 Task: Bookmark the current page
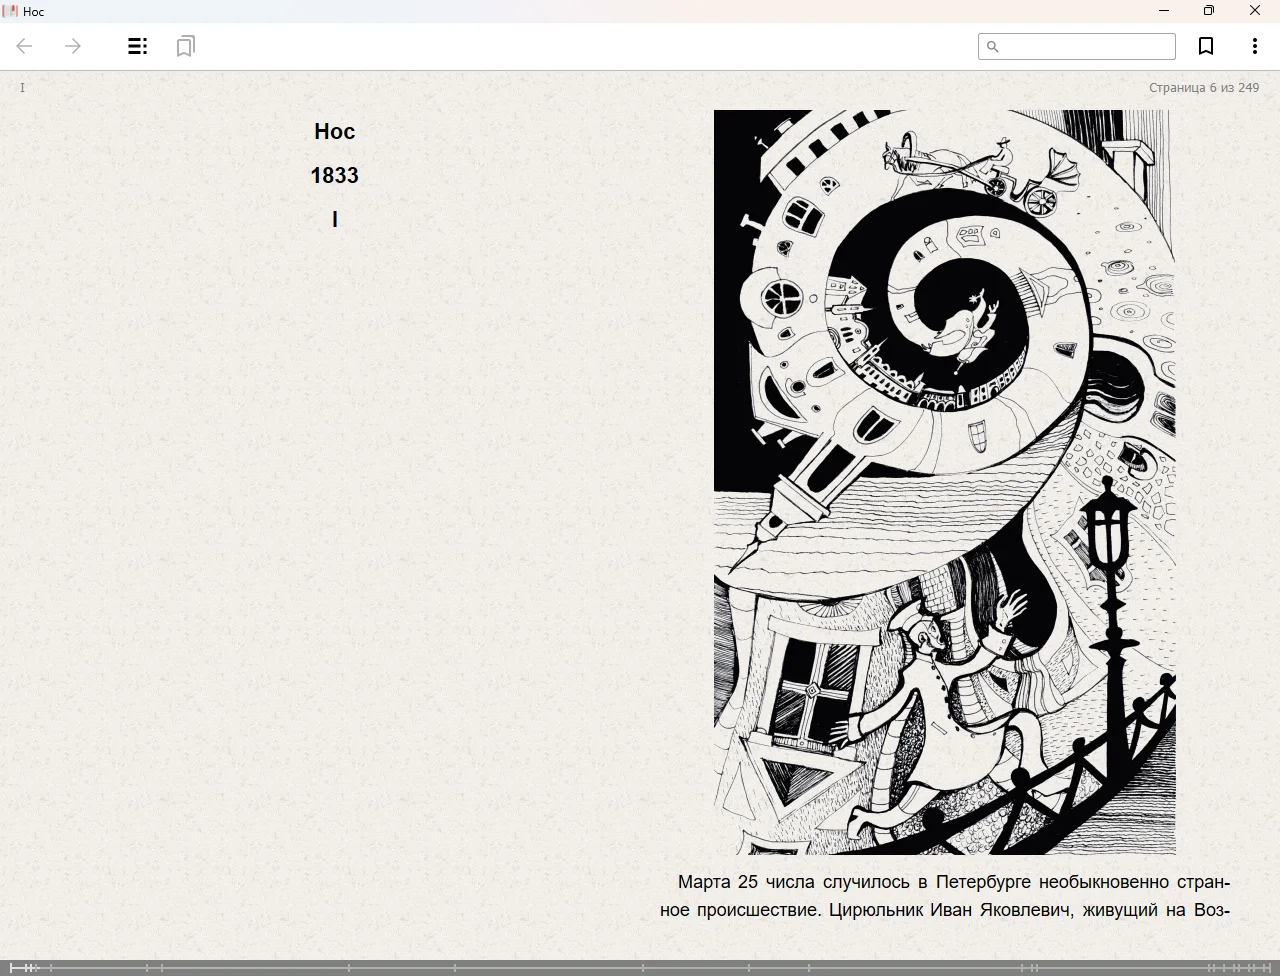(x=1206, y=46)
